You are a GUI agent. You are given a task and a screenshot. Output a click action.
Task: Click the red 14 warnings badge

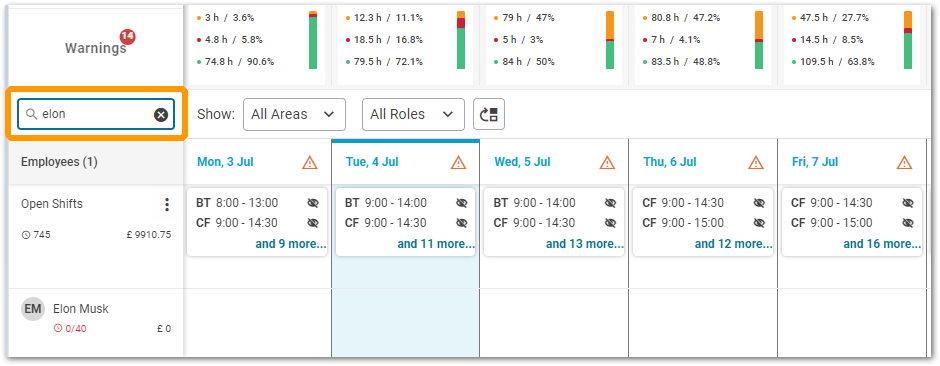[x=127, y=37]
